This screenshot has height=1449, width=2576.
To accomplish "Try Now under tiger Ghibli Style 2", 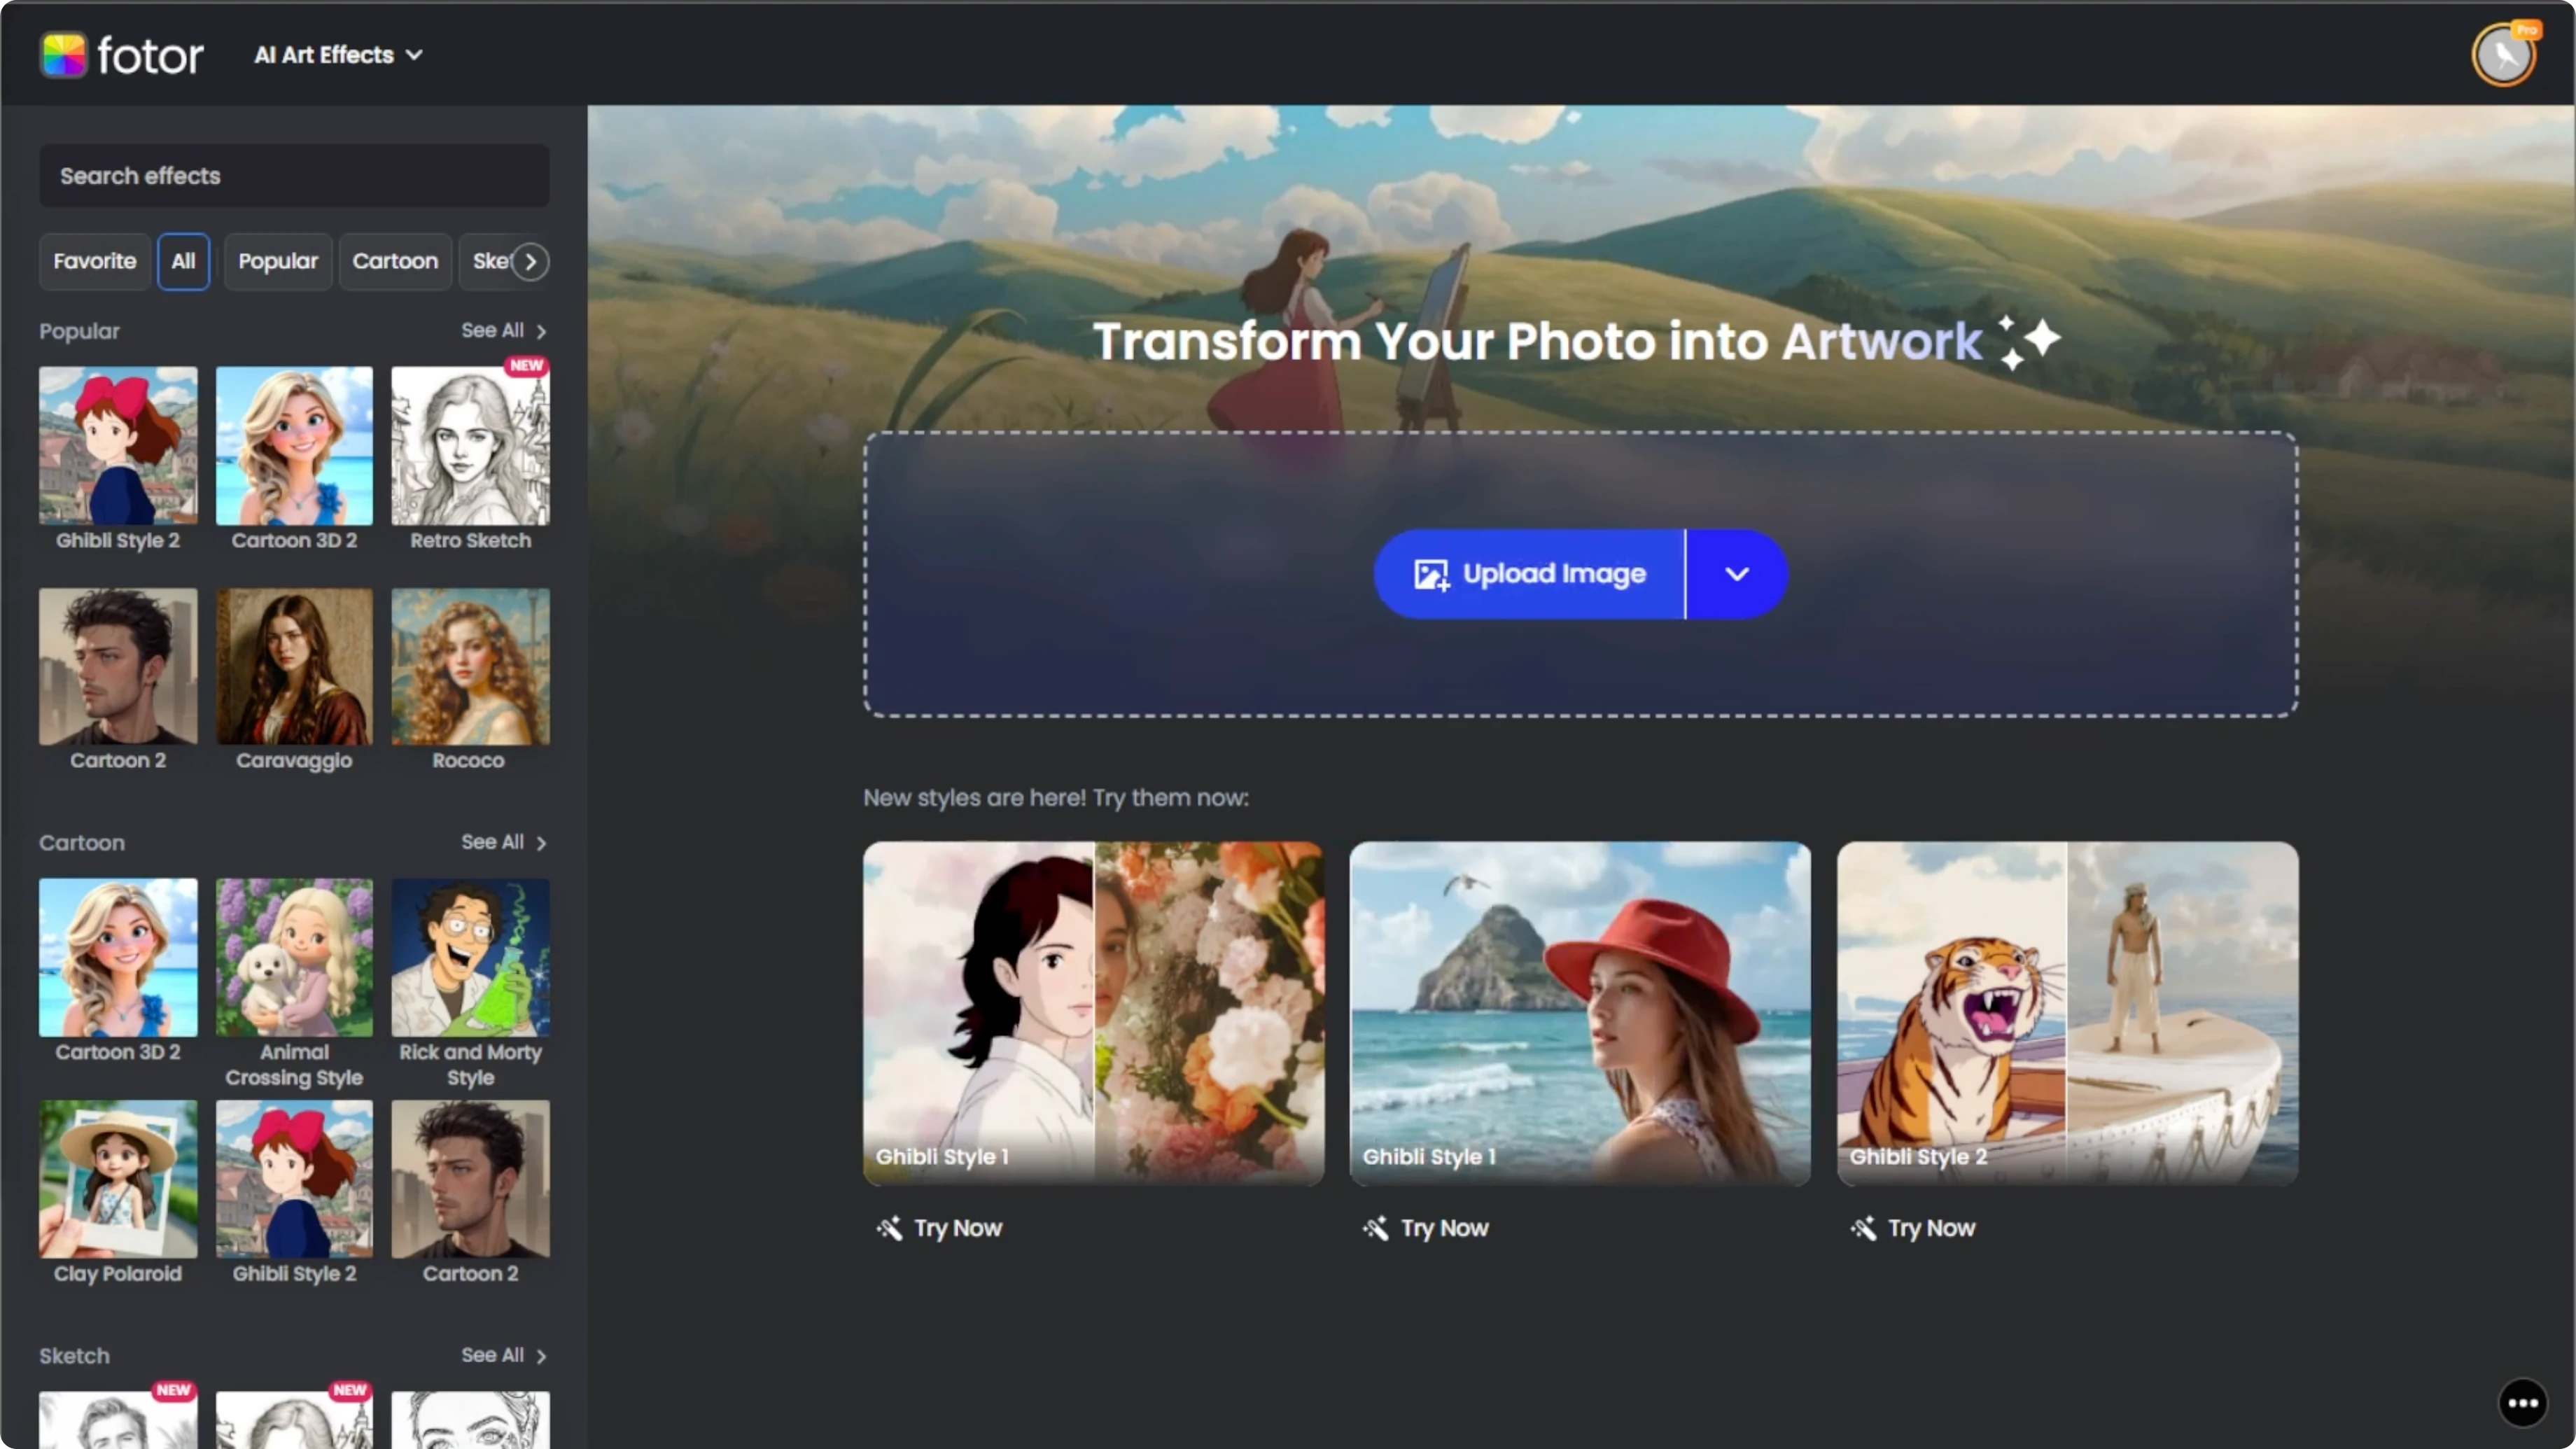I will point(1913,1228).
